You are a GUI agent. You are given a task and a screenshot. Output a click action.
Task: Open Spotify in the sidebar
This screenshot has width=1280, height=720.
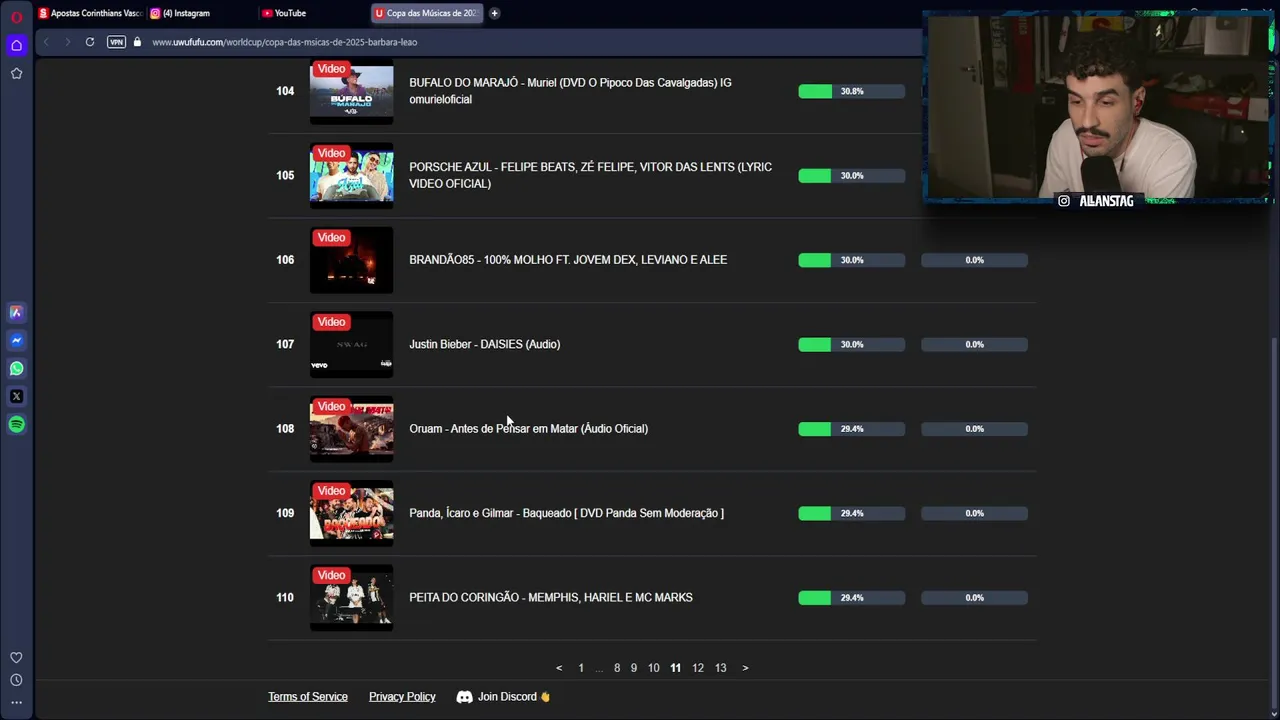(x=16, y=424)
